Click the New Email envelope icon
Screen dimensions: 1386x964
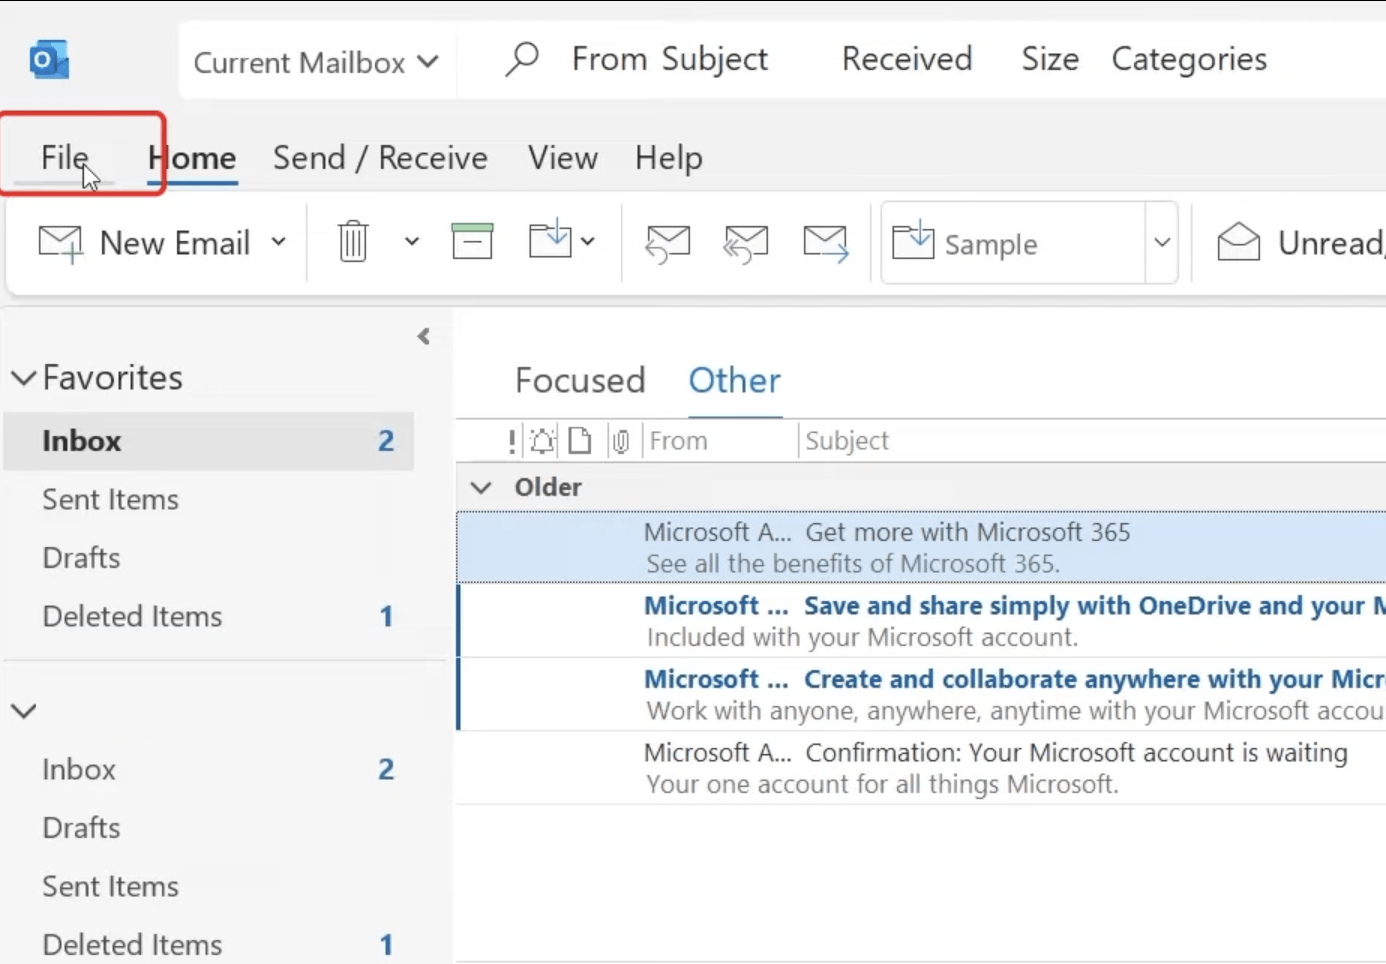[x=60, y=243]
